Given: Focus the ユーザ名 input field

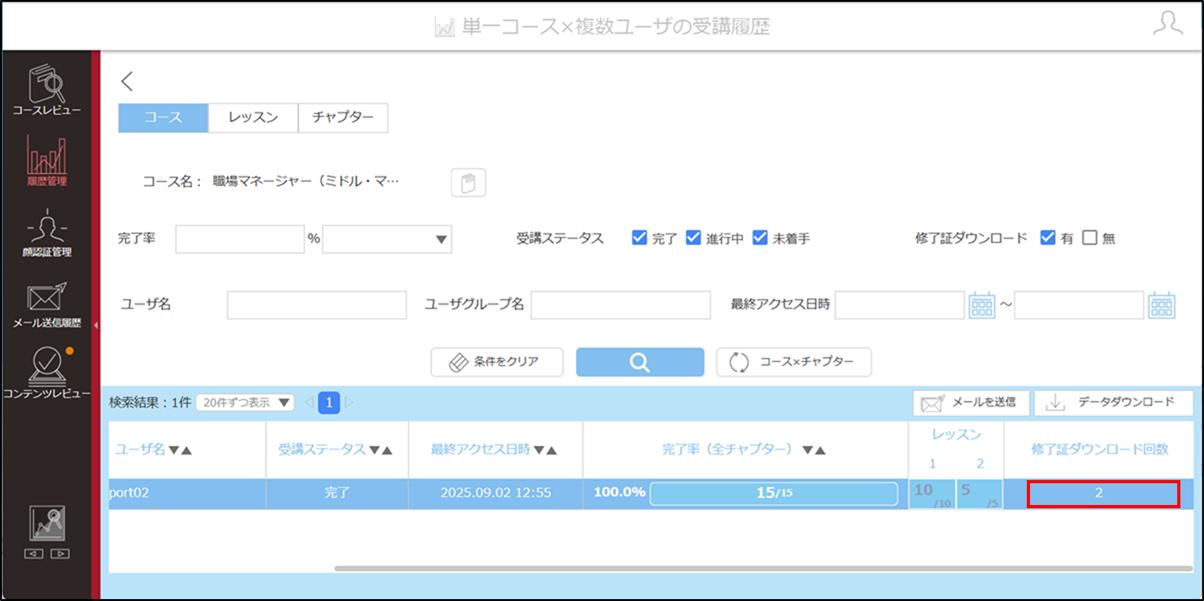Looking at the screenshot, I should point(317,305).
